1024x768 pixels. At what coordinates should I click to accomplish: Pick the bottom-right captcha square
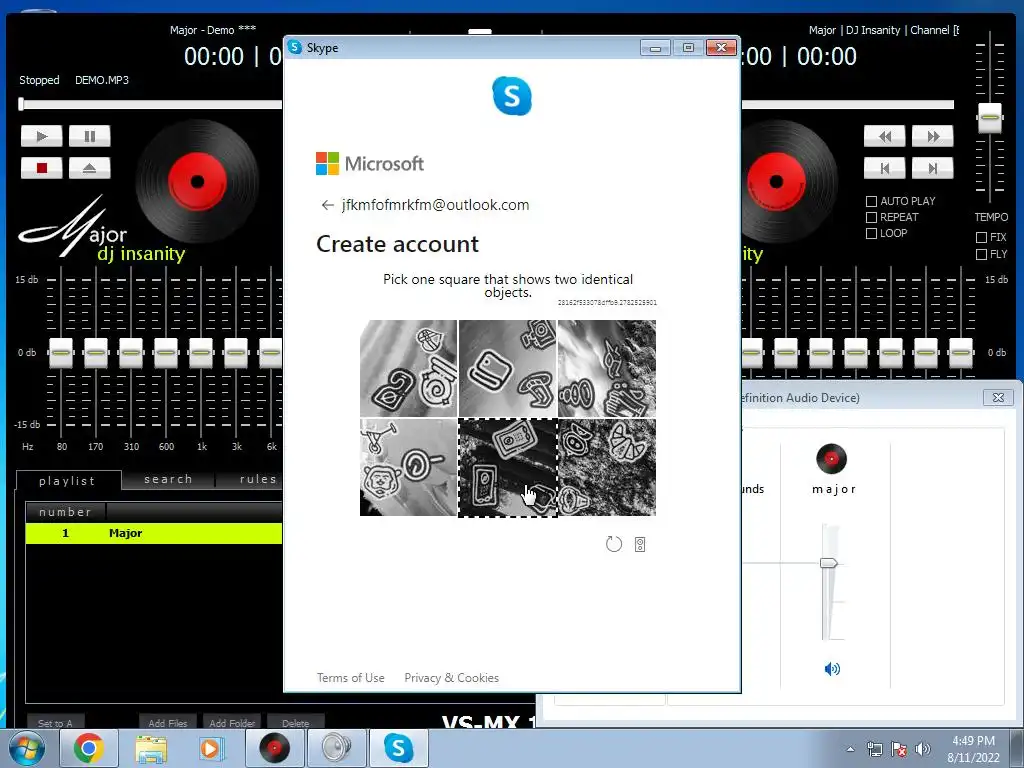coord(607,468)
